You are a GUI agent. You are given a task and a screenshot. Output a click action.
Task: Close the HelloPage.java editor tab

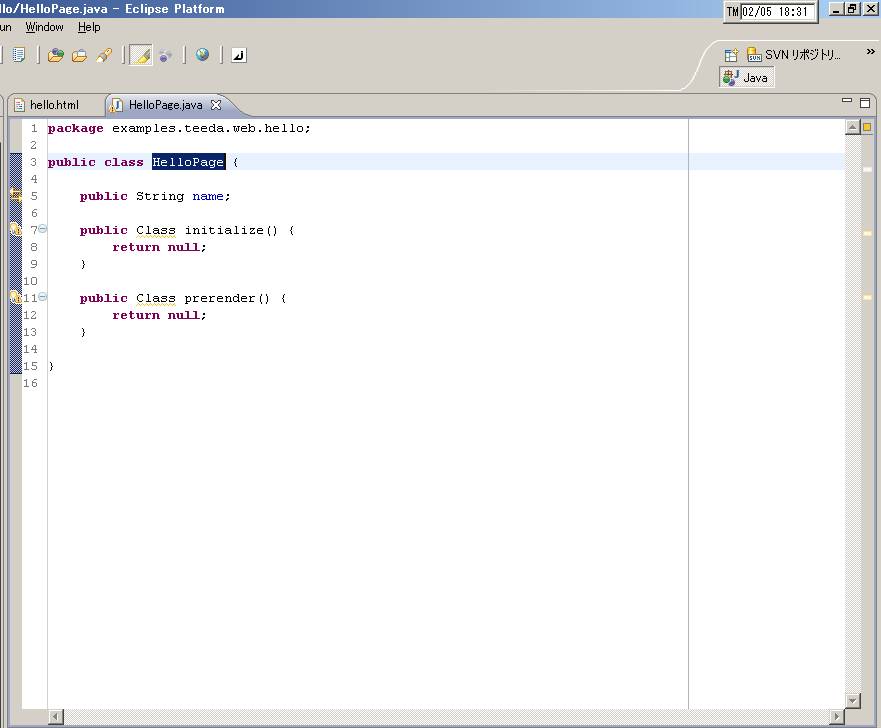click(x=215, y=105)
